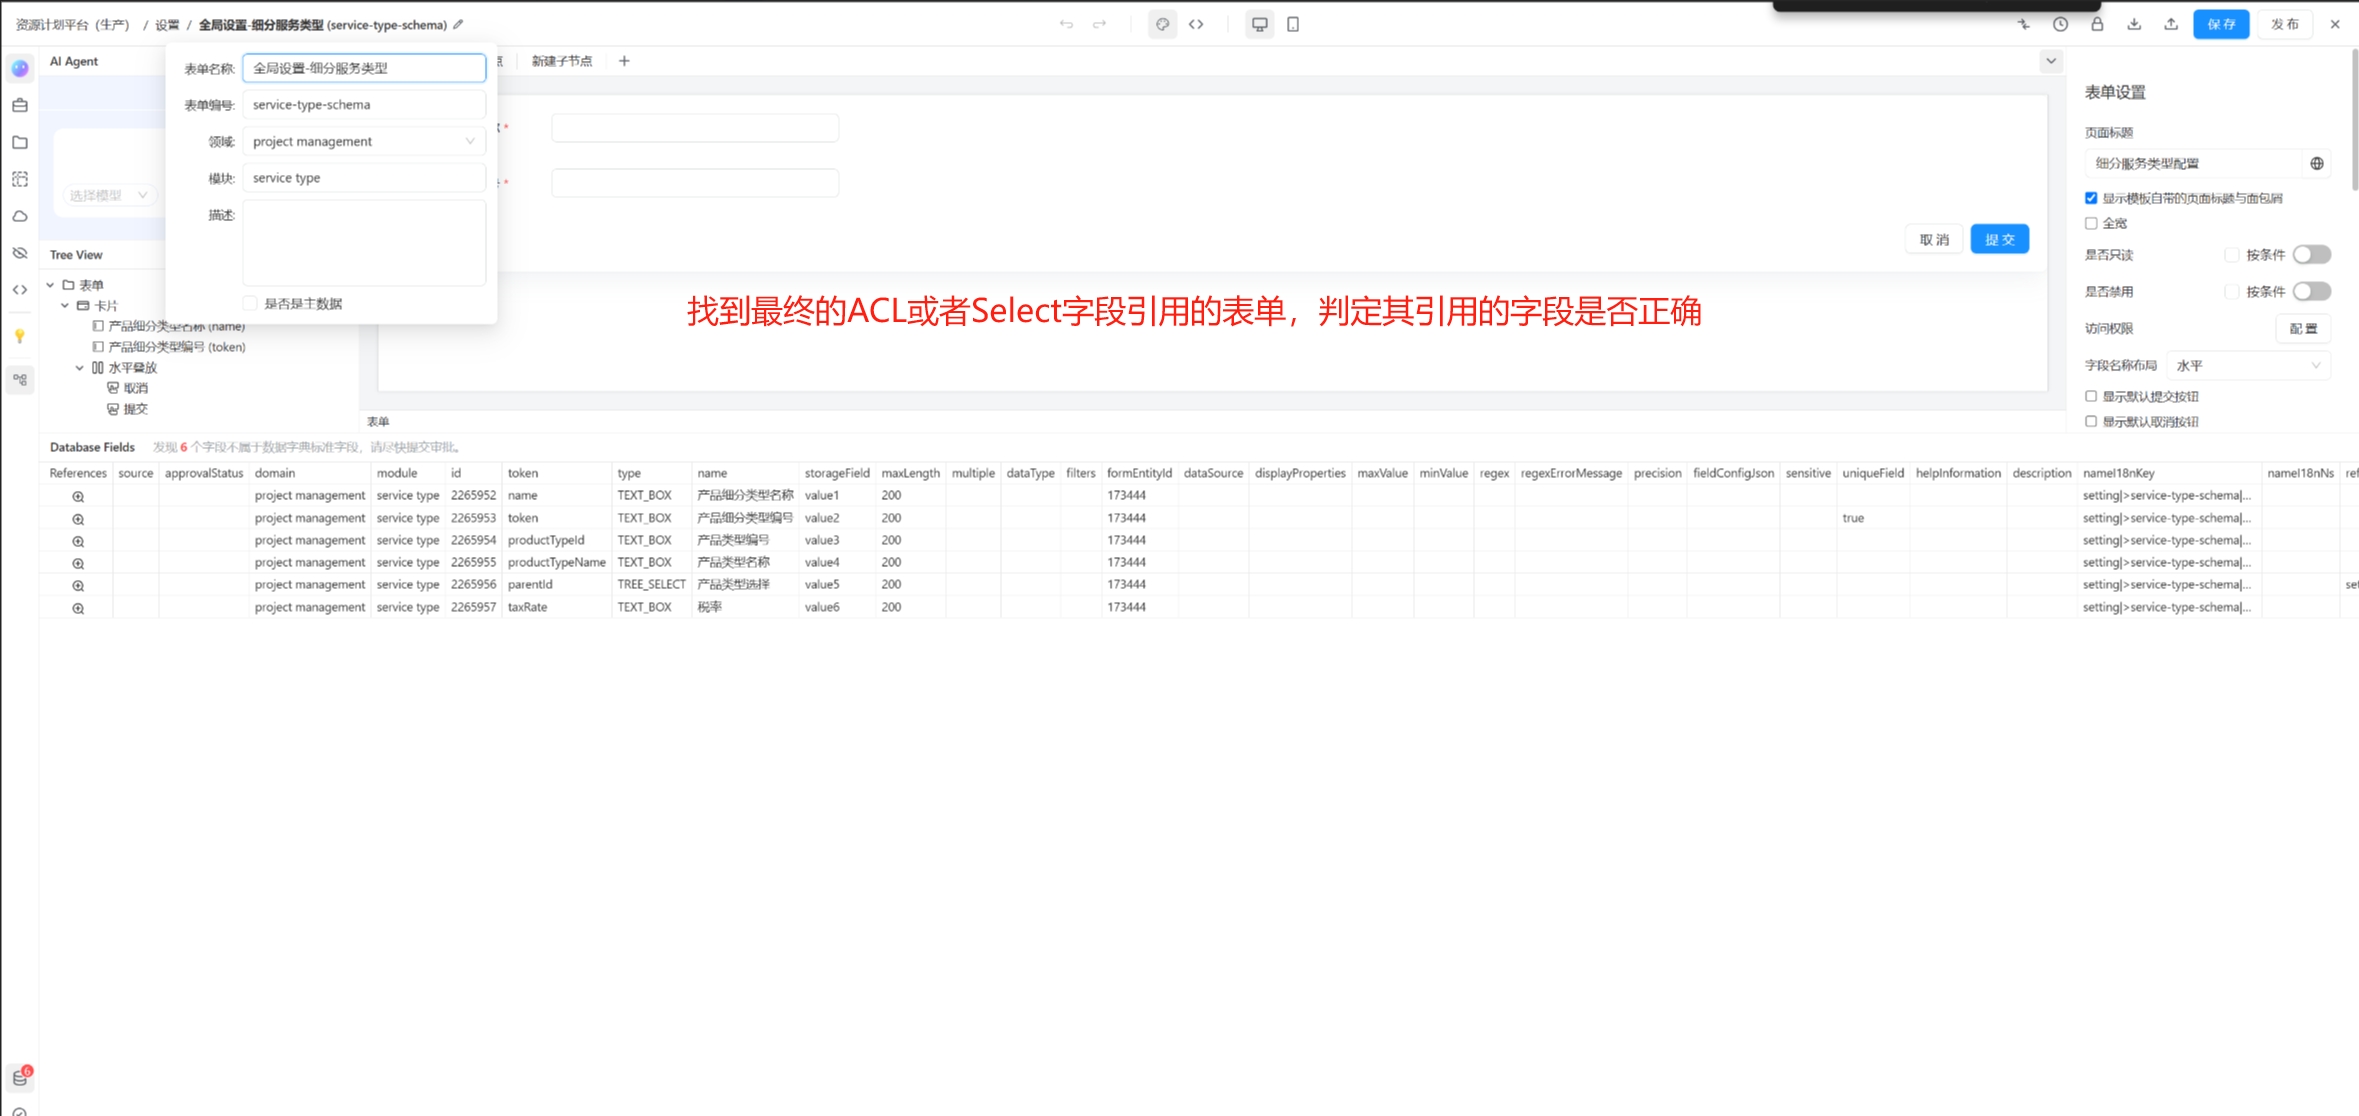Enable the 全宽 checkbox
This screenshot has height=1116, width=2359.
[x=2091, y=223]
